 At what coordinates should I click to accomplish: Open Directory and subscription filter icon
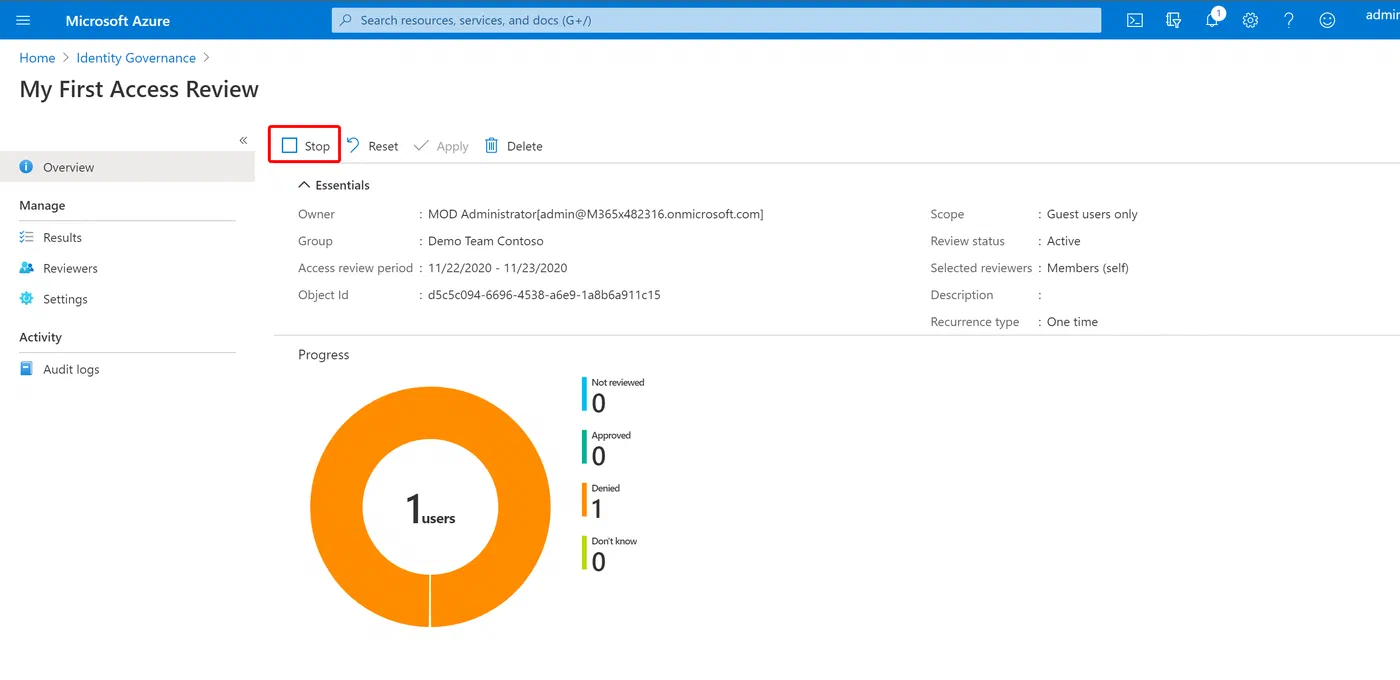click(1174, 20)
